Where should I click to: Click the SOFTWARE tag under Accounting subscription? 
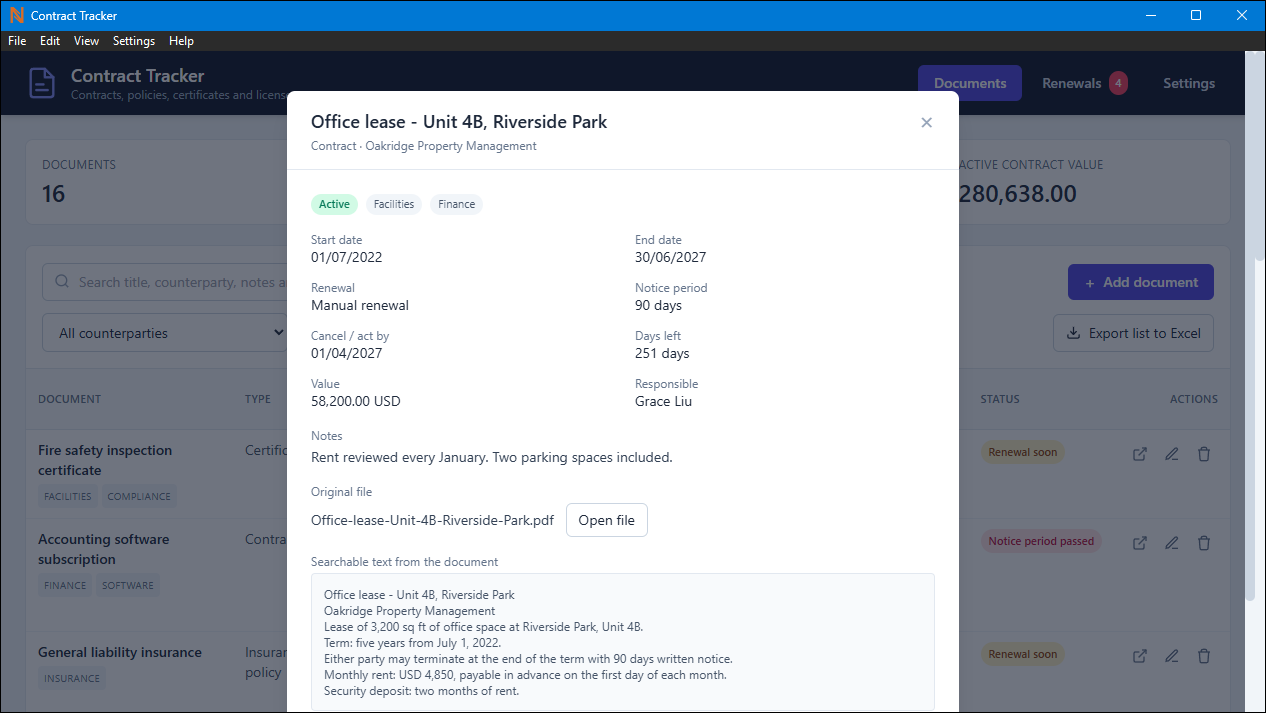pos(128,585)
